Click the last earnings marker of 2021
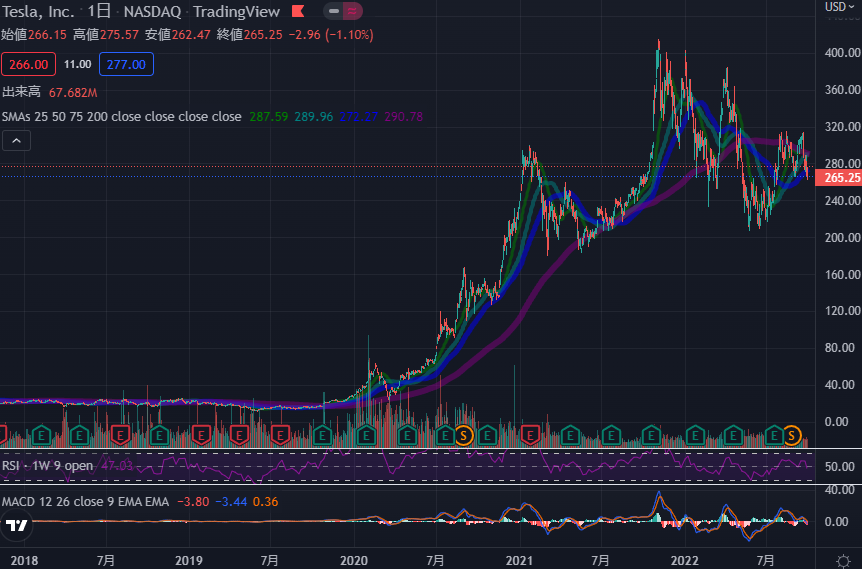This screenshot has height=569, width=862. point(651,436)
